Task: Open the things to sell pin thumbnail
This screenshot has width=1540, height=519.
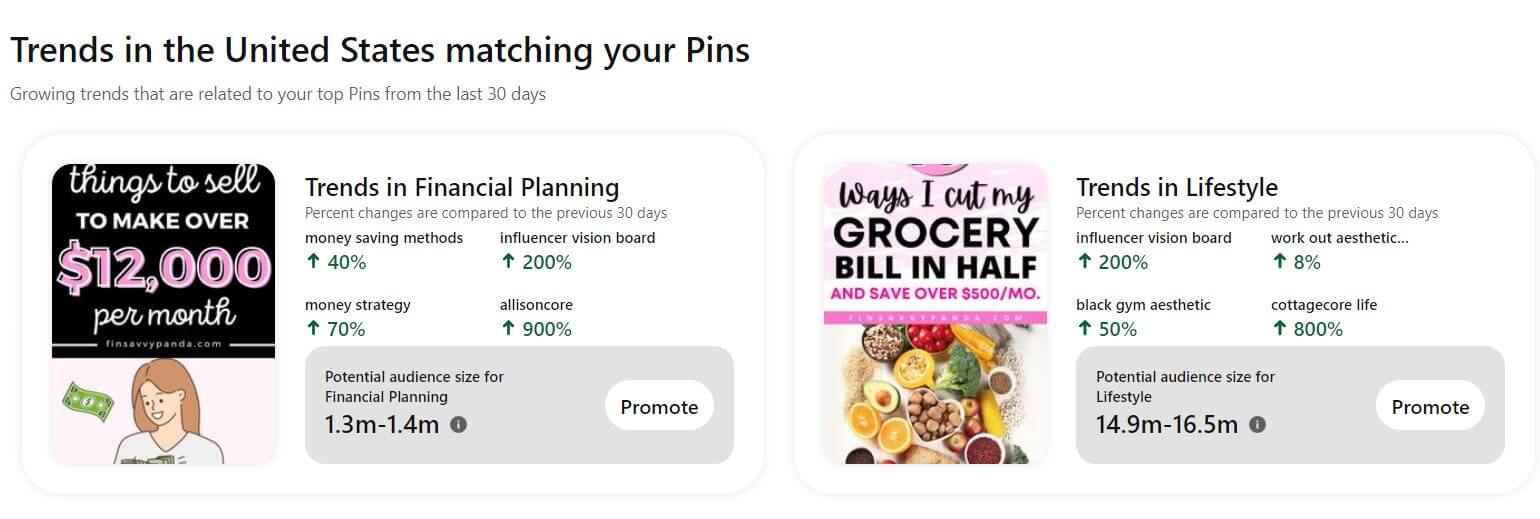Action: coord(163,313)
